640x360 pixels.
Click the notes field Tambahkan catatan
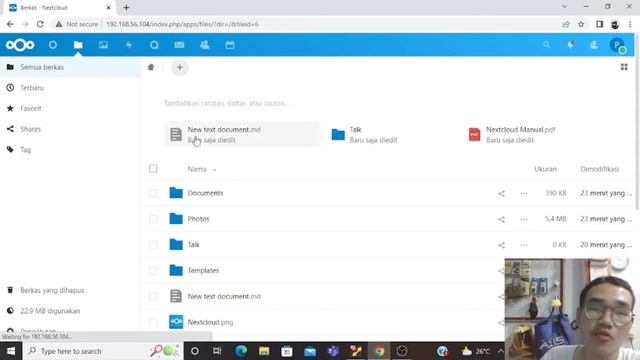(227, 103)
